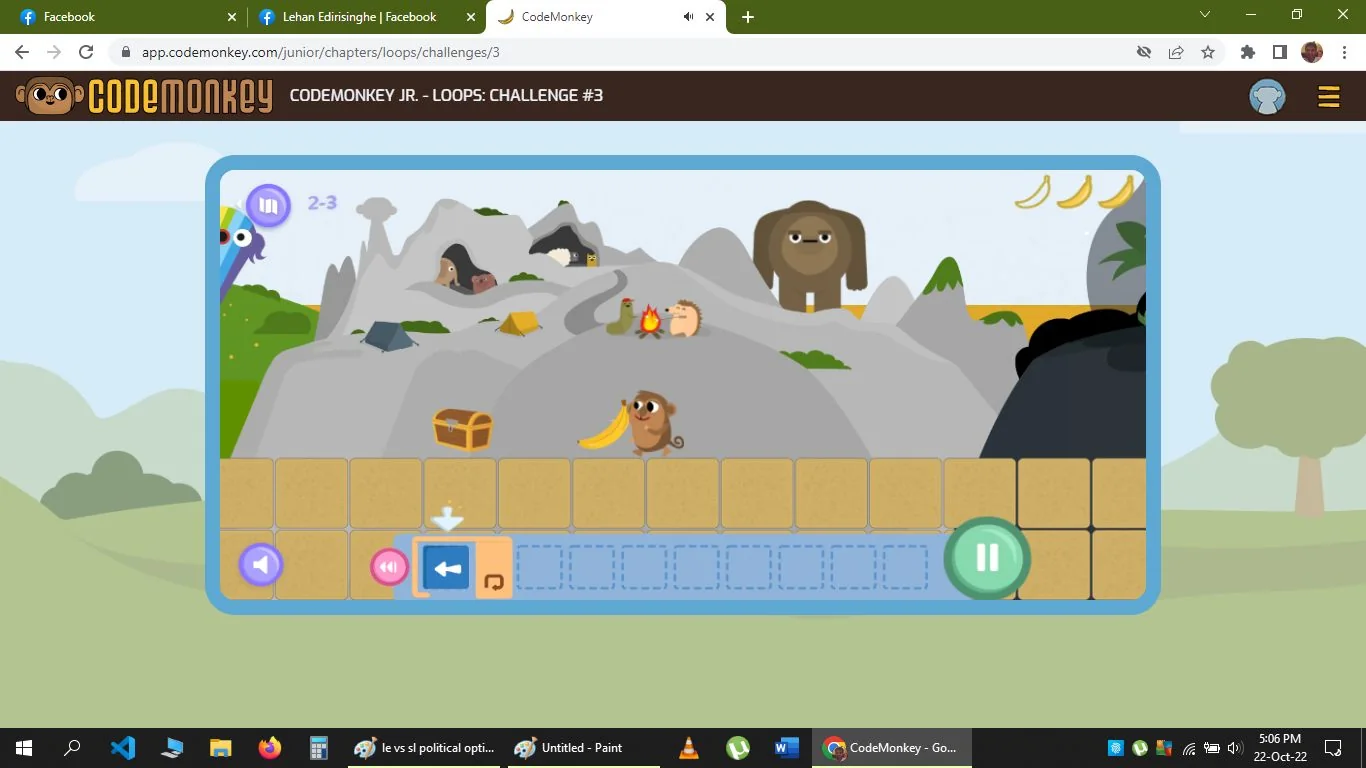Click the fingerprint tray icon
1366x768 pixels.
coord(1116,748)
